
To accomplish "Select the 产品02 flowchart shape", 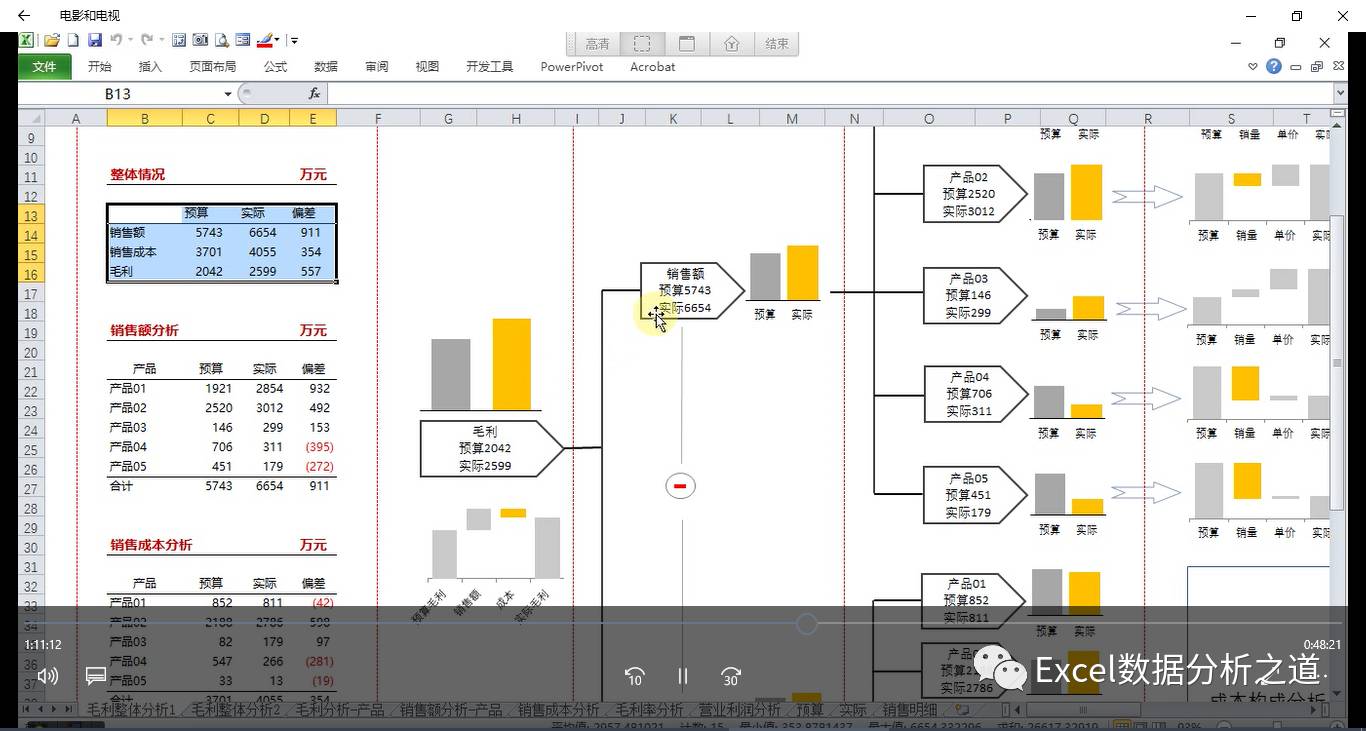I will click(x=975, y=194).
